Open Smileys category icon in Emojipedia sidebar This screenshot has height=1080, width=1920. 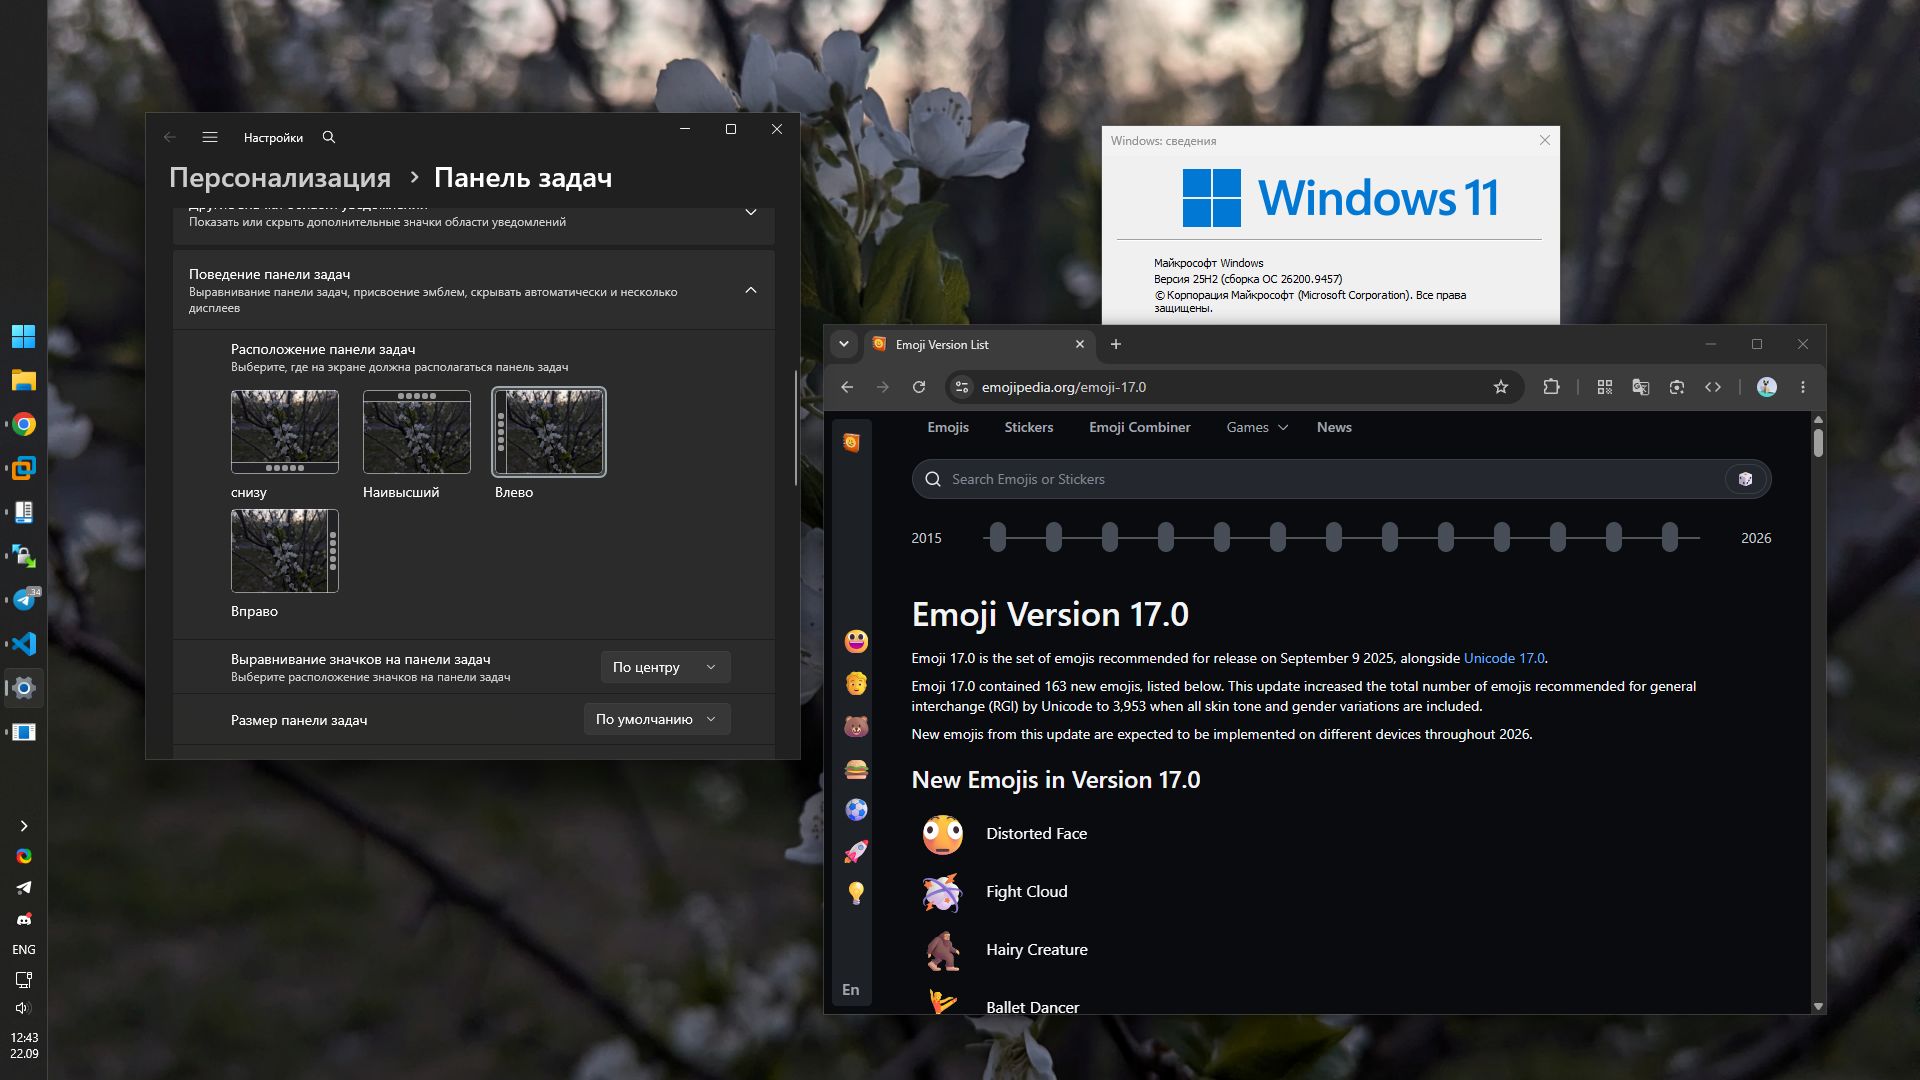pos(856,641)
